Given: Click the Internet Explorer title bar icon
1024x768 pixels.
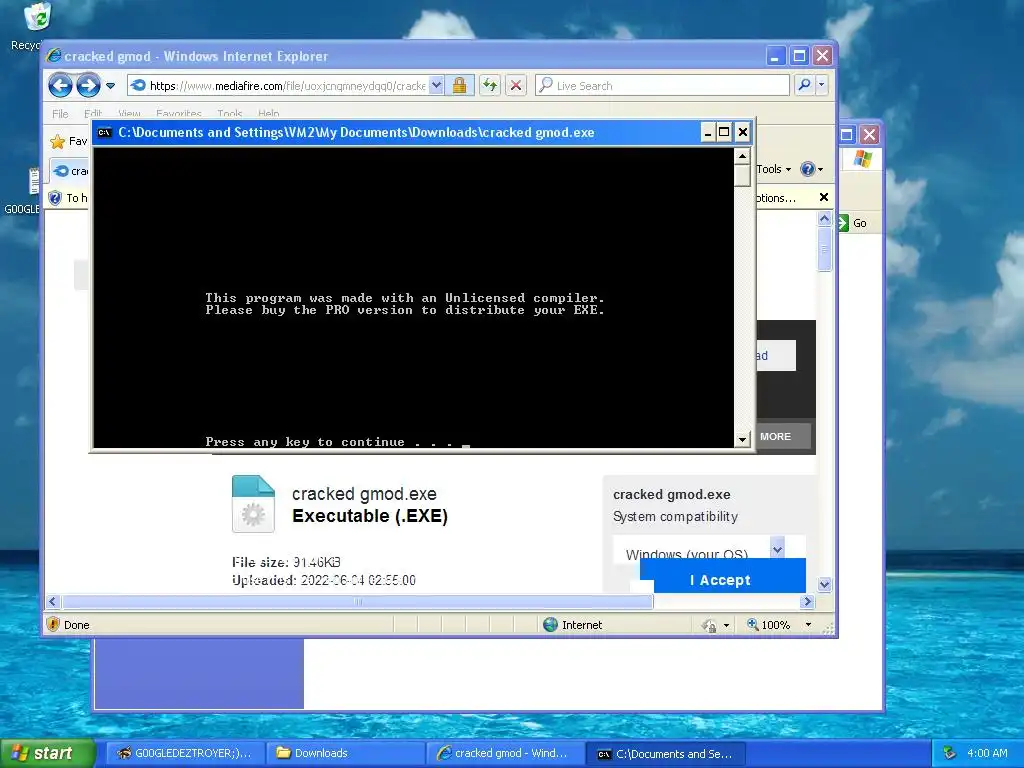Looking at the screenshot, I should [54, 56].
